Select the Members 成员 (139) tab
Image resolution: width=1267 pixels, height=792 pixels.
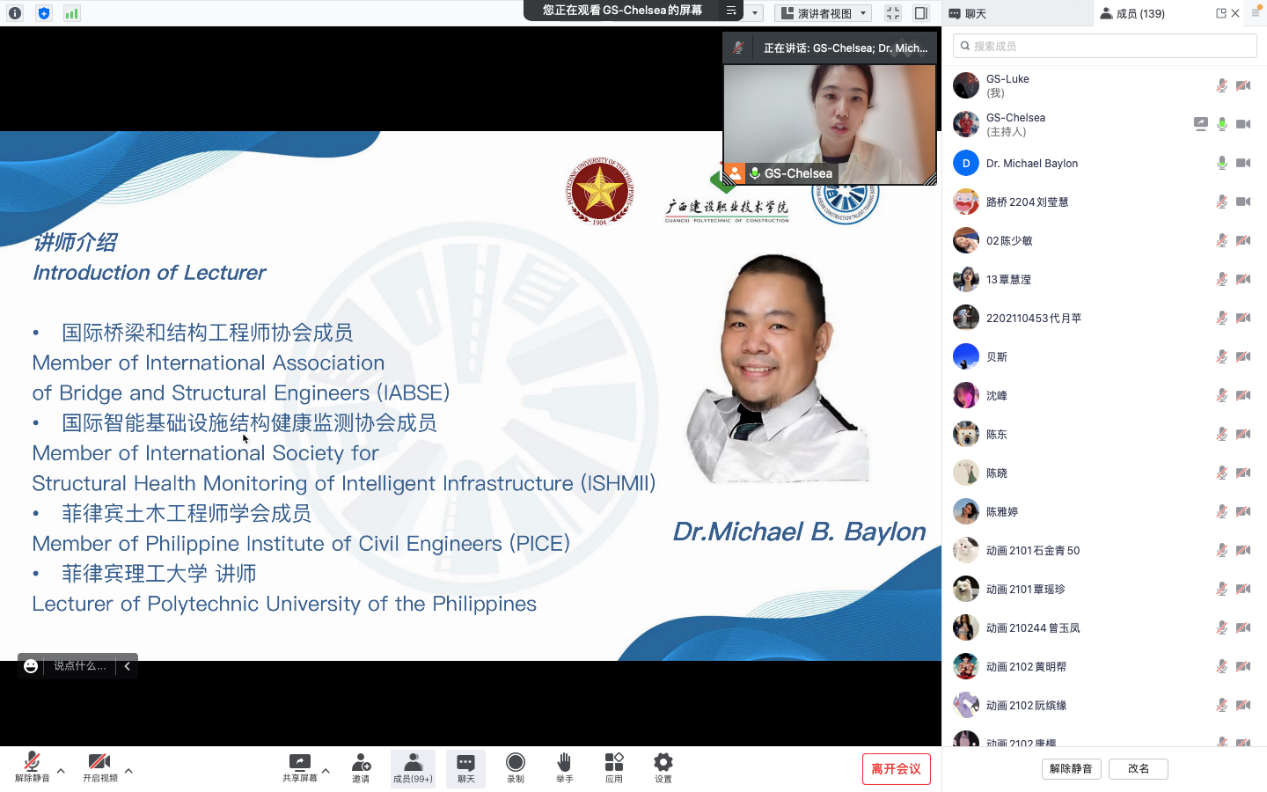point(1132,13)
